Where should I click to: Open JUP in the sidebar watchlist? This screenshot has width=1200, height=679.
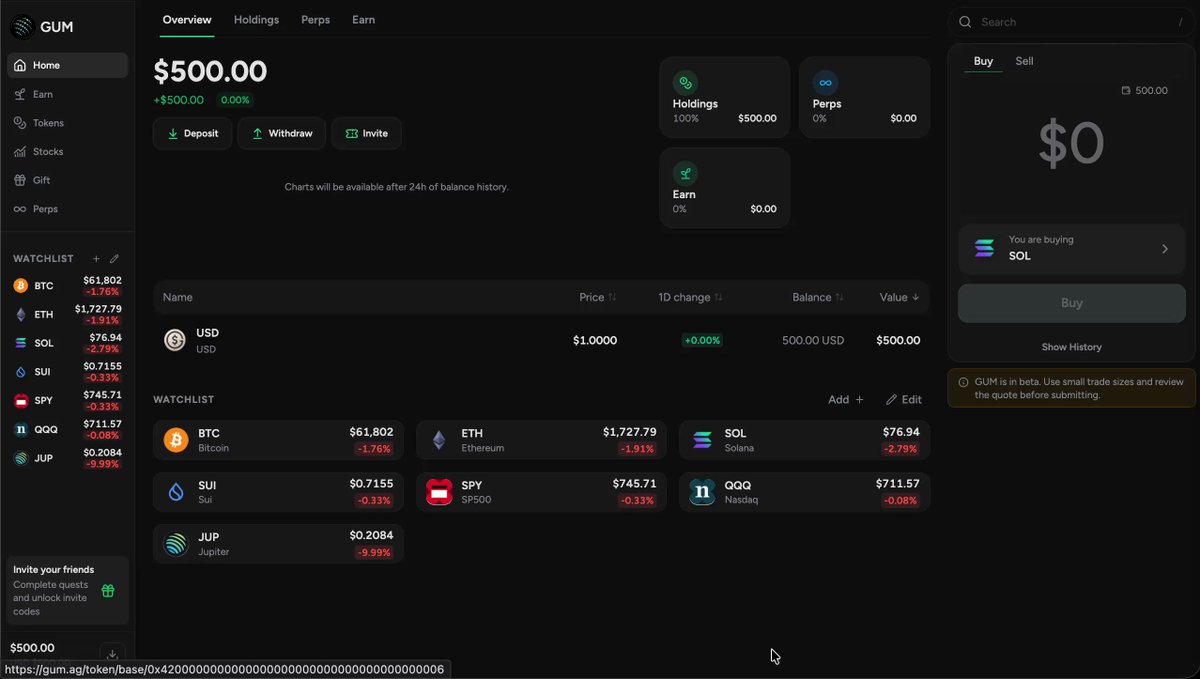tap(67, 458)
